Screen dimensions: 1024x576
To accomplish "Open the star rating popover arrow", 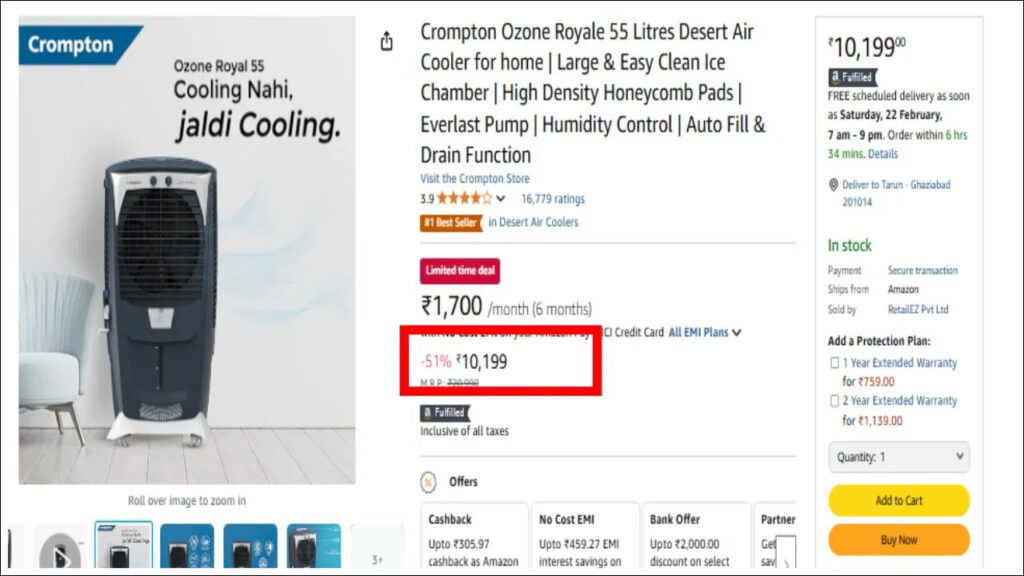I will click(x=501, y=198).
